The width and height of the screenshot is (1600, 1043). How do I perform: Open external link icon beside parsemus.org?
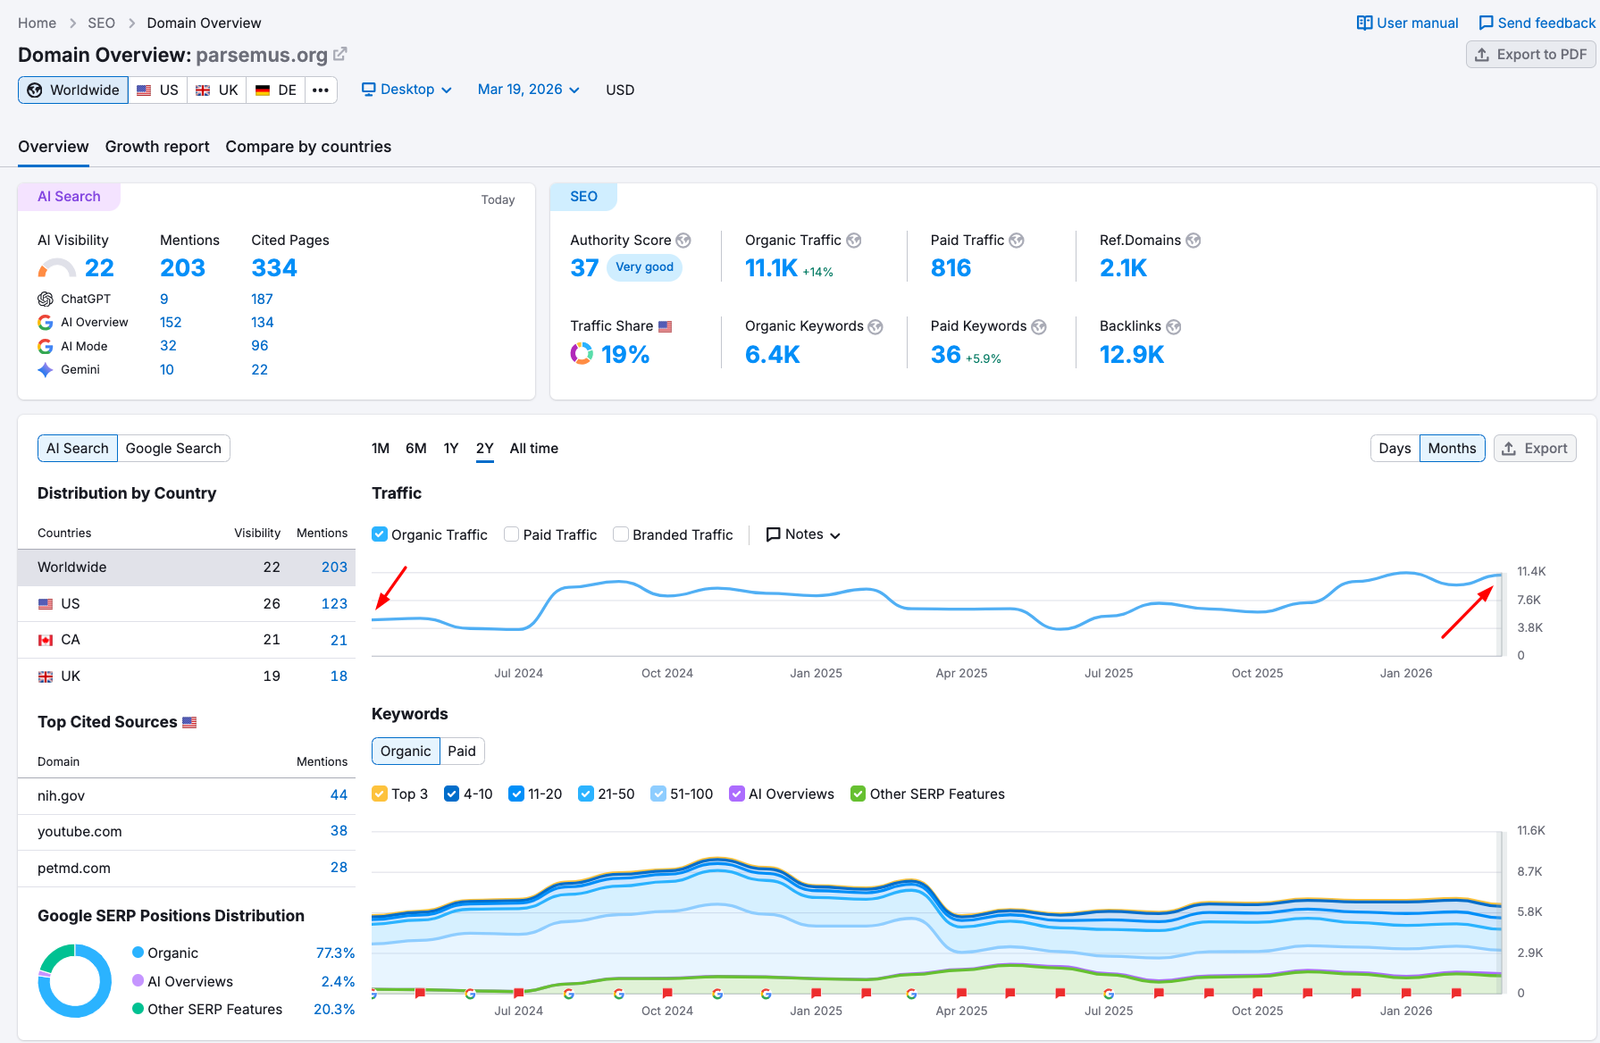click(x=340, y=54)
